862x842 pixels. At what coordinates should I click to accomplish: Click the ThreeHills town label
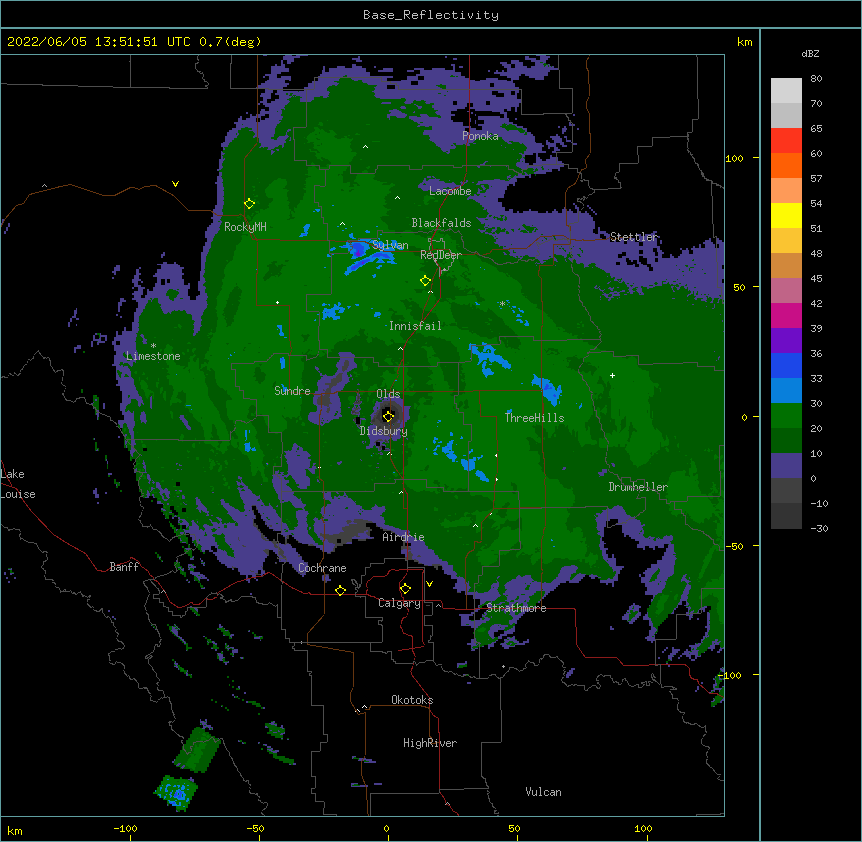pyautogui.click(x=534, y=418)
